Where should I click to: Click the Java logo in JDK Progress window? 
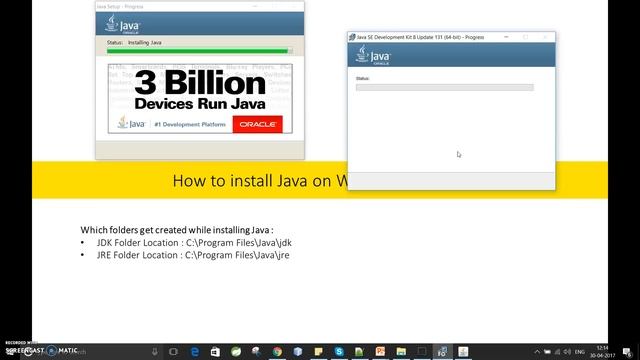tap(373, 55)
